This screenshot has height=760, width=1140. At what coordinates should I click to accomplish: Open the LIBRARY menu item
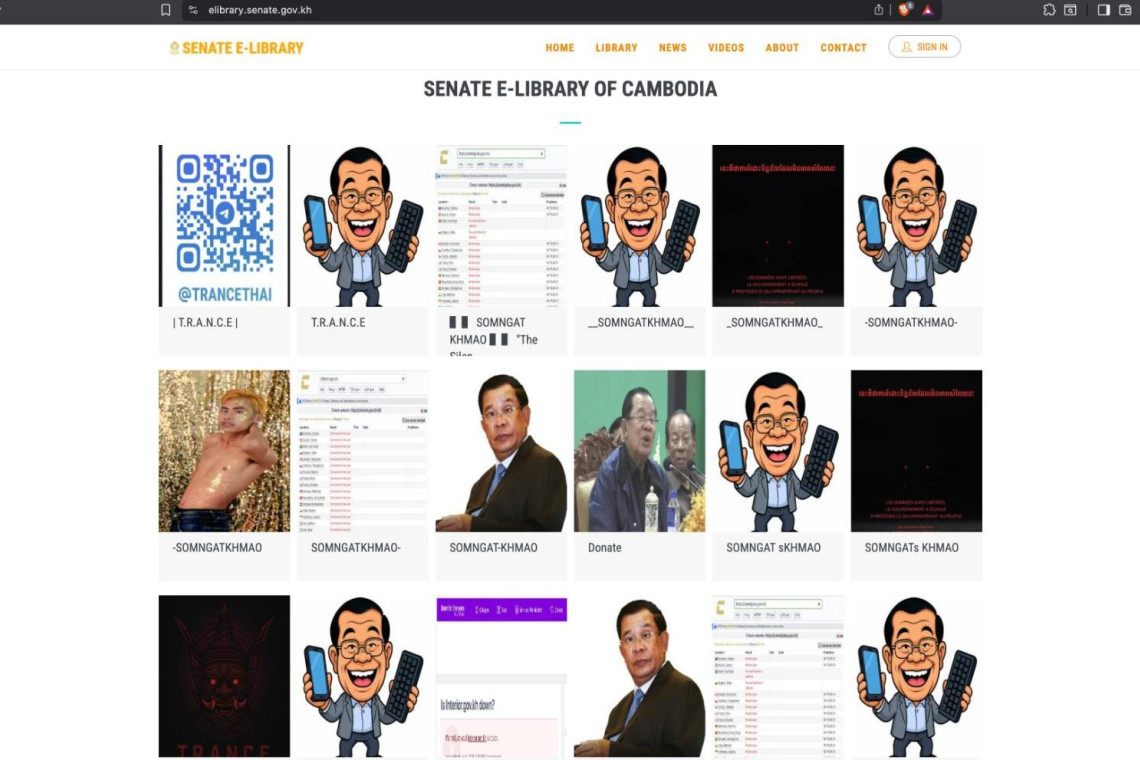coord(616,48)
